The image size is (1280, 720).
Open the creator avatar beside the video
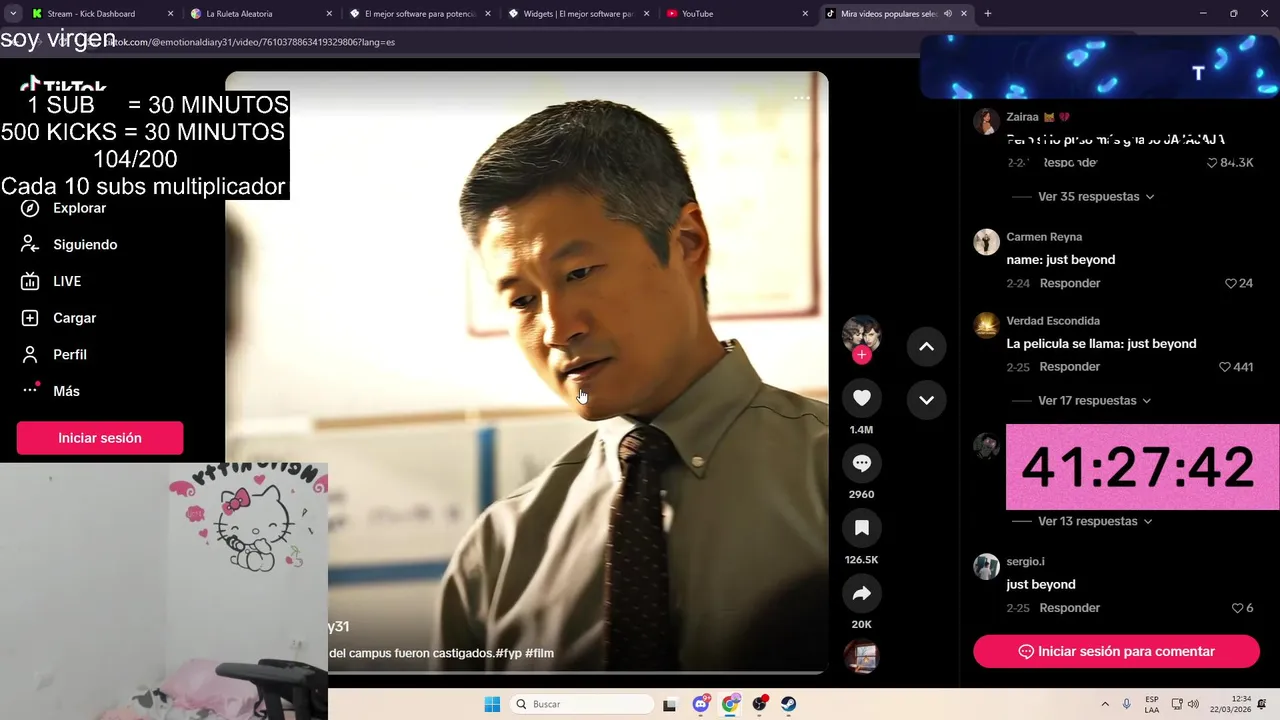tap(861, 335)
